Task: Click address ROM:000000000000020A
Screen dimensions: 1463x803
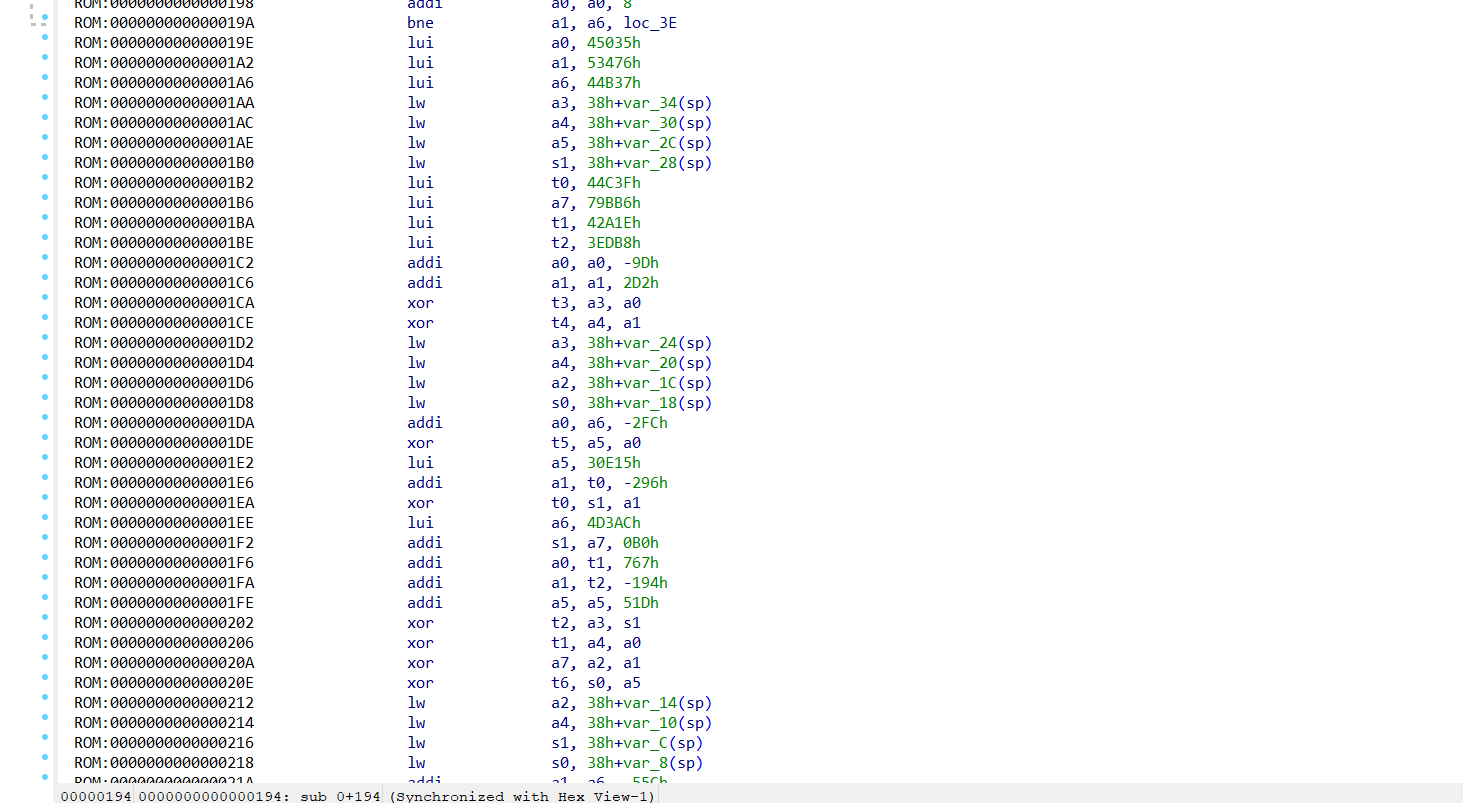Action: (164, 663)
